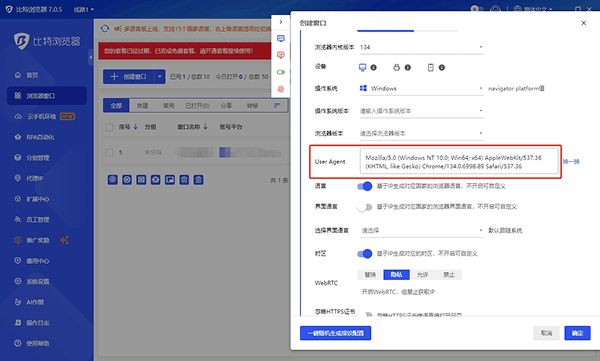This screenshot has height=361, width=600.
Task: Close the 创建窗口 dialog with X
Action: (x=584, y=23)
